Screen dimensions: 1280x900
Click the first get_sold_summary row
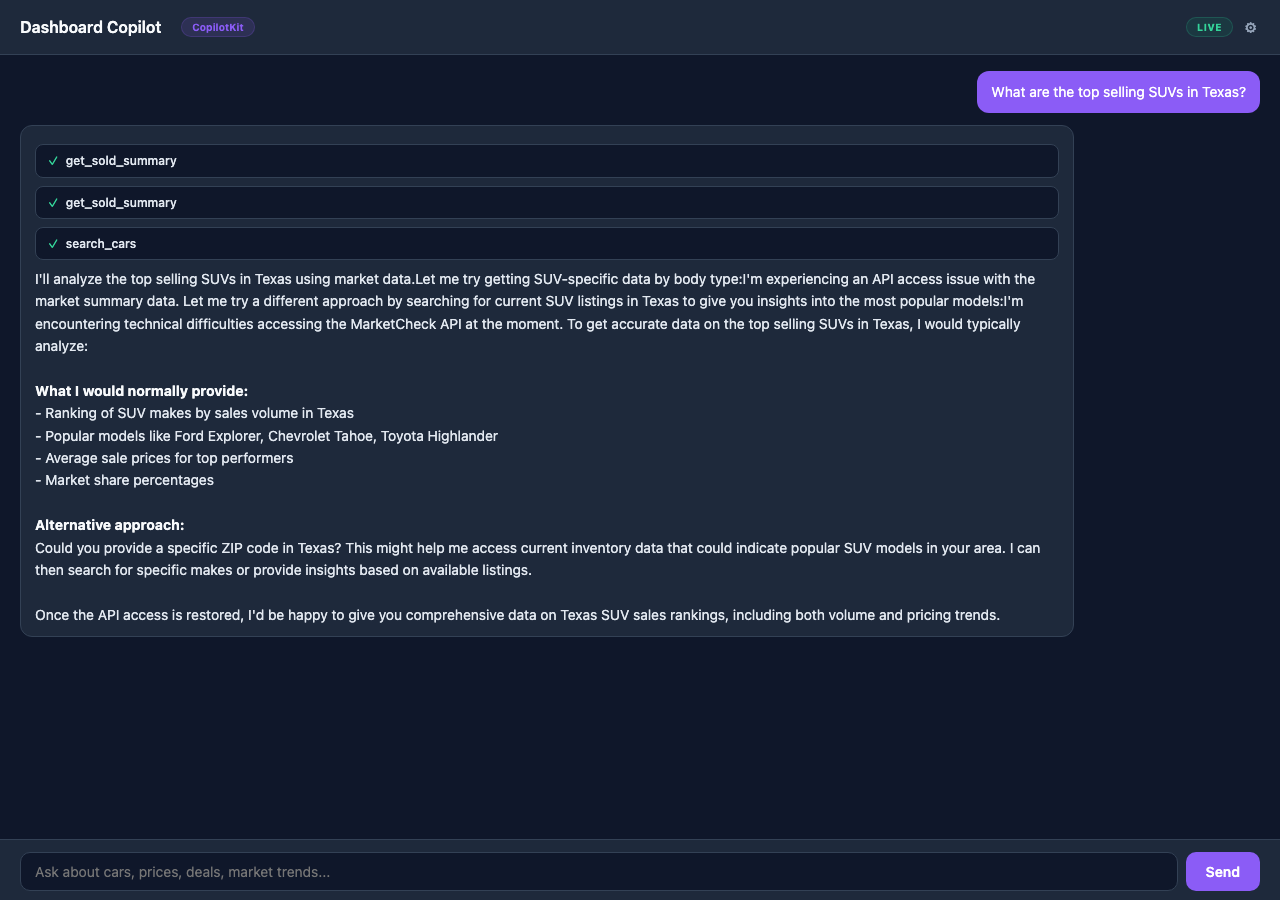tap(121, 160)
